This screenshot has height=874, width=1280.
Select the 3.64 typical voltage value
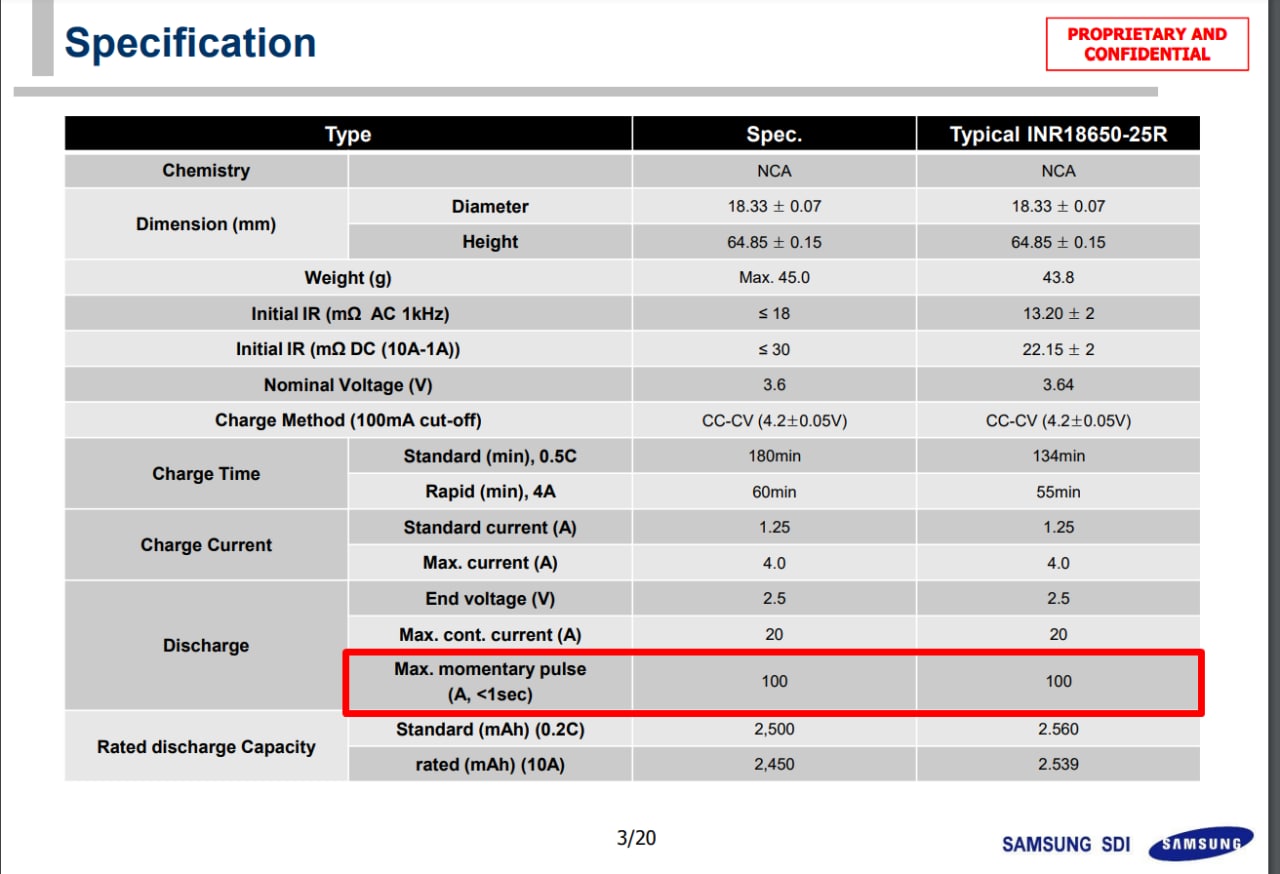1058,385
